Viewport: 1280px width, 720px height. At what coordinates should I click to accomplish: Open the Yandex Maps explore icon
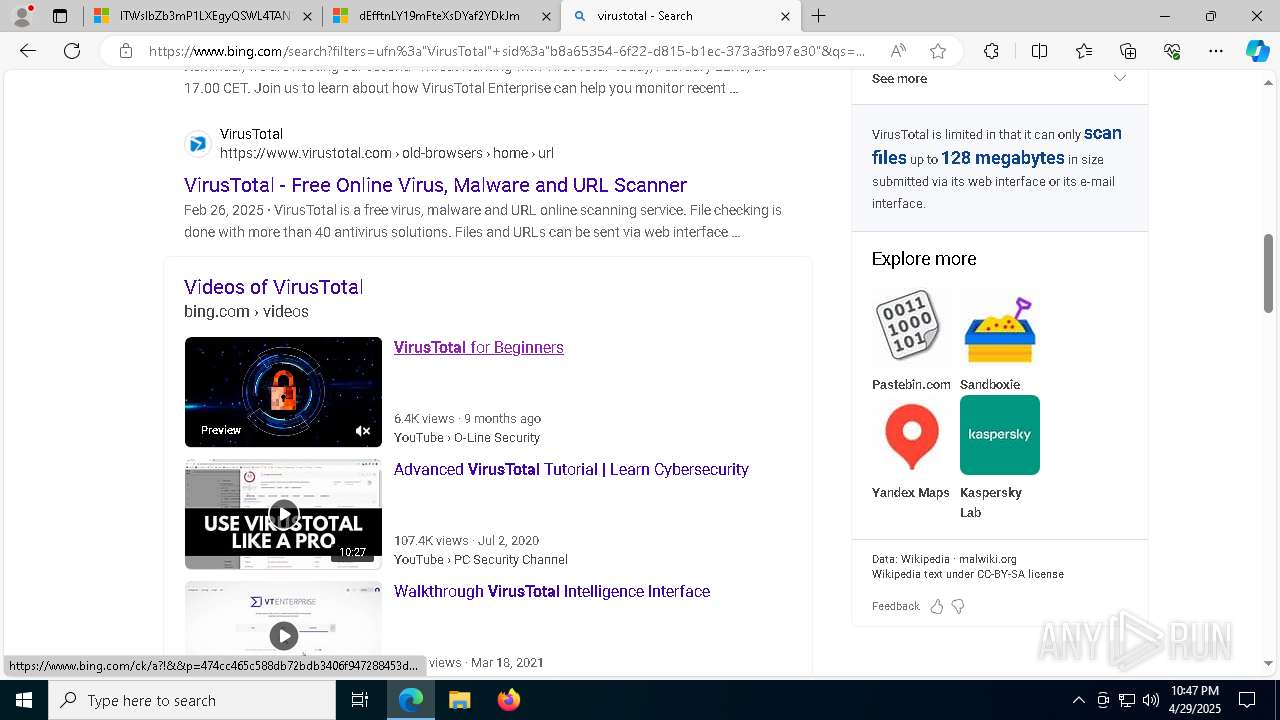coord(911,435)
